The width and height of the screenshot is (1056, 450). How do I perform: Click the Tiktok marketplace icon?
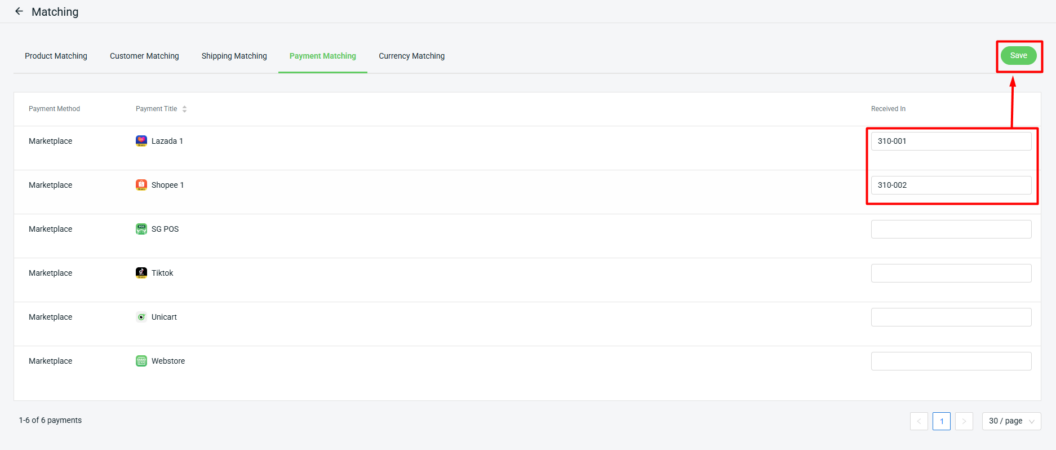[x=141, y=273]
